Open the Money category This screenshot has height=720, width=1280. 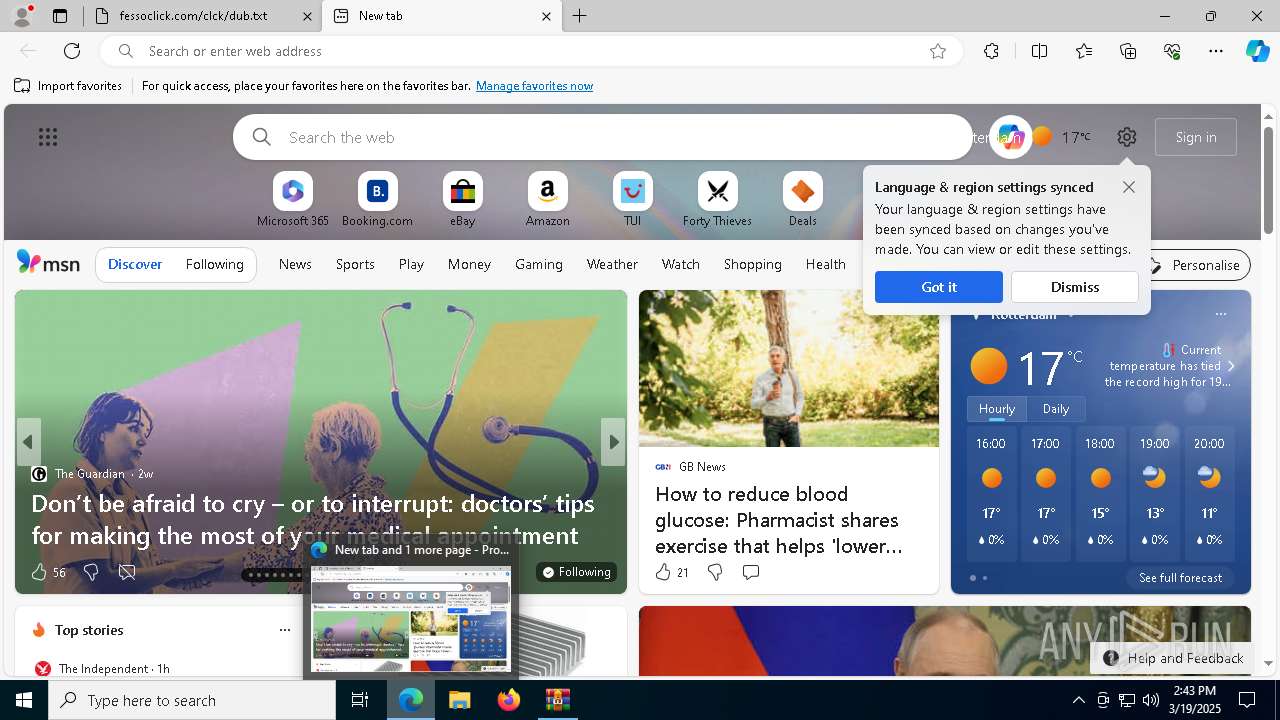[469, 264]
